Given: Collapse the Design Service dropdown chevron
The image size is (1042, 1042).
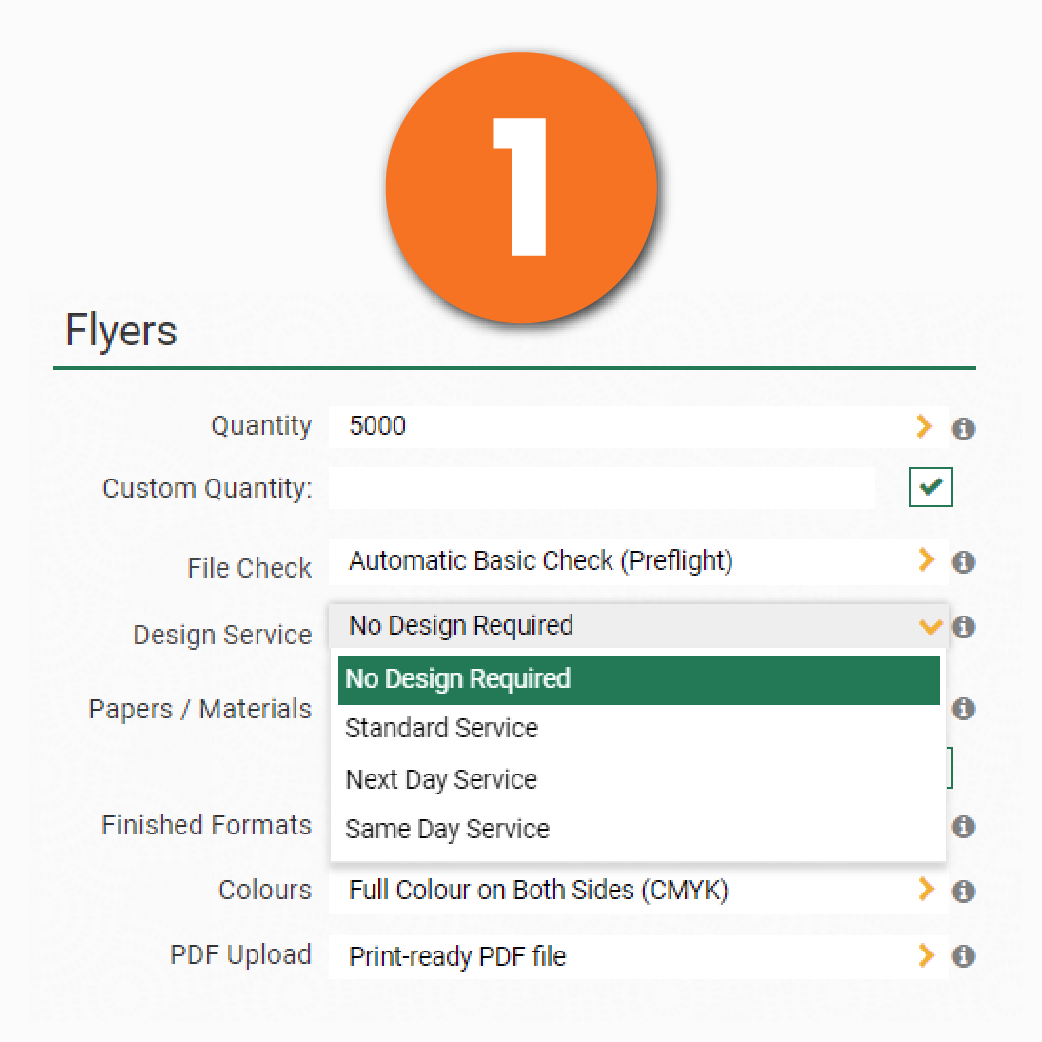Looking at the screenshot, I should click(930, 626).
